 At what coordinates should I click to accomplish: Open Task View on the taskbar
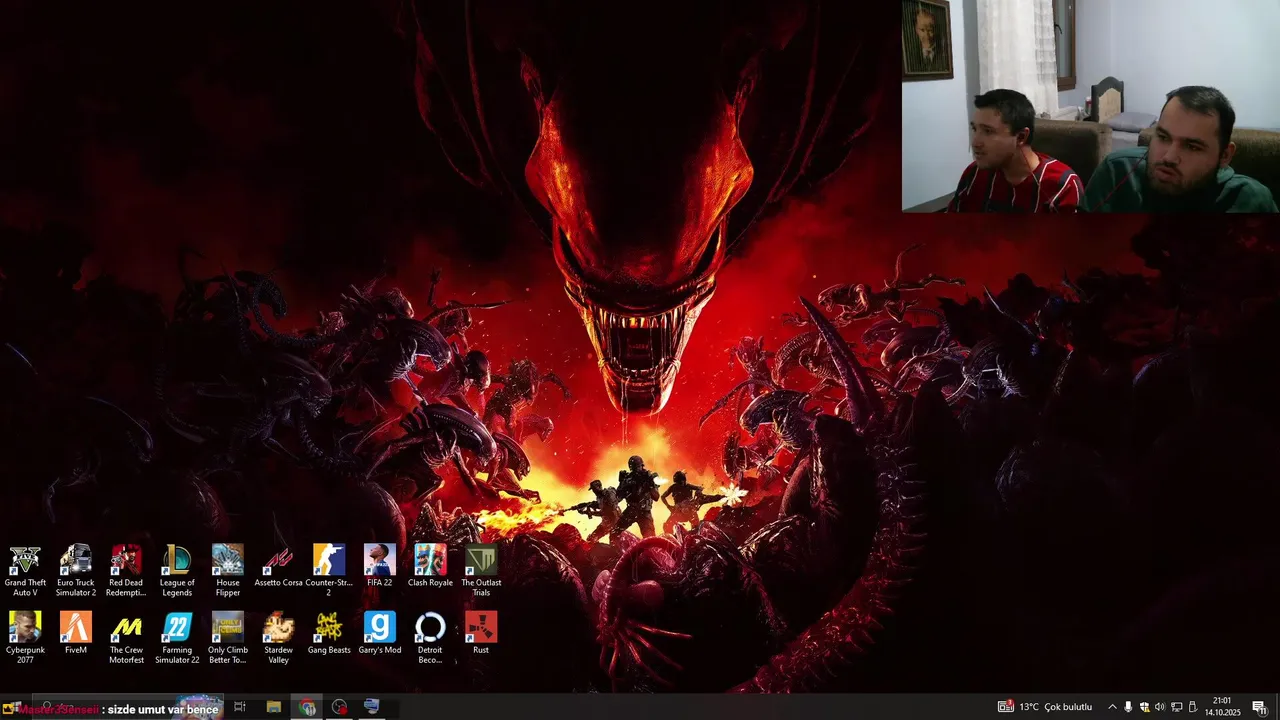(240, 707)
